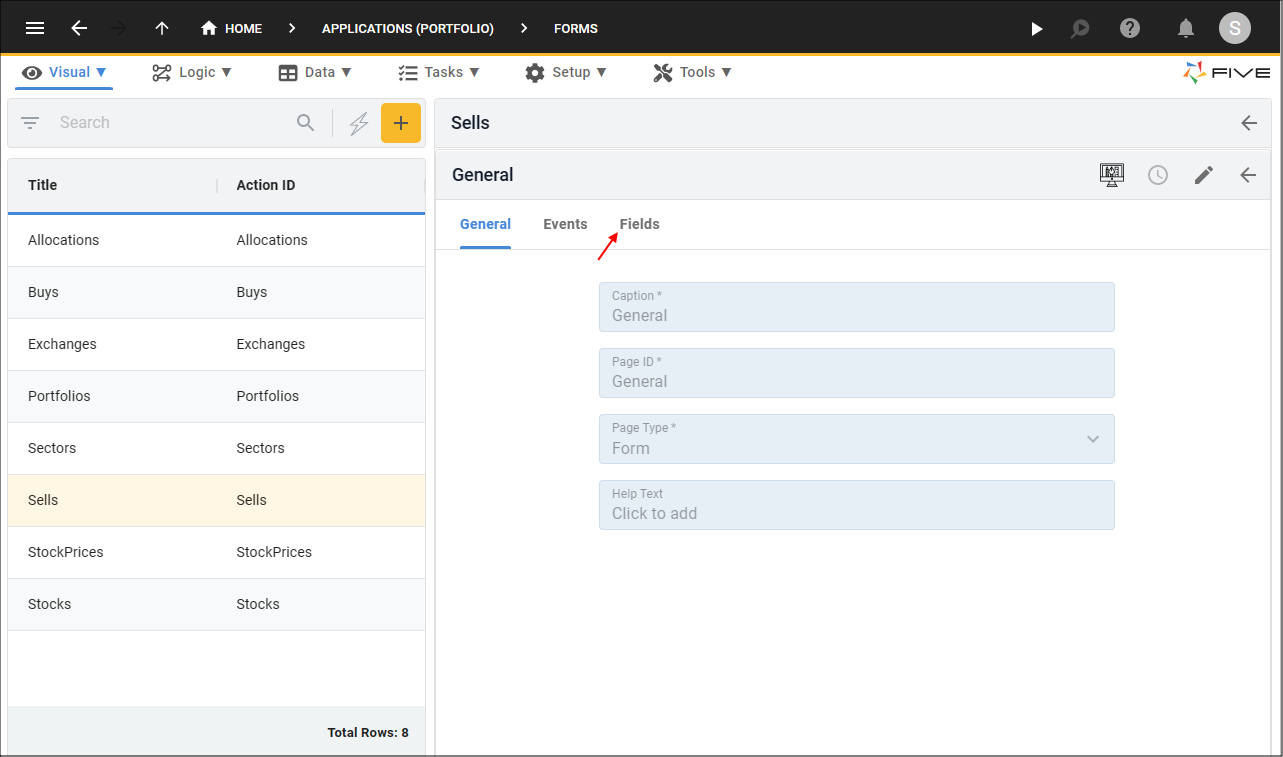Open the Setup menu
This screenshot has height=757, width=1283.
(x=566, y=72)
